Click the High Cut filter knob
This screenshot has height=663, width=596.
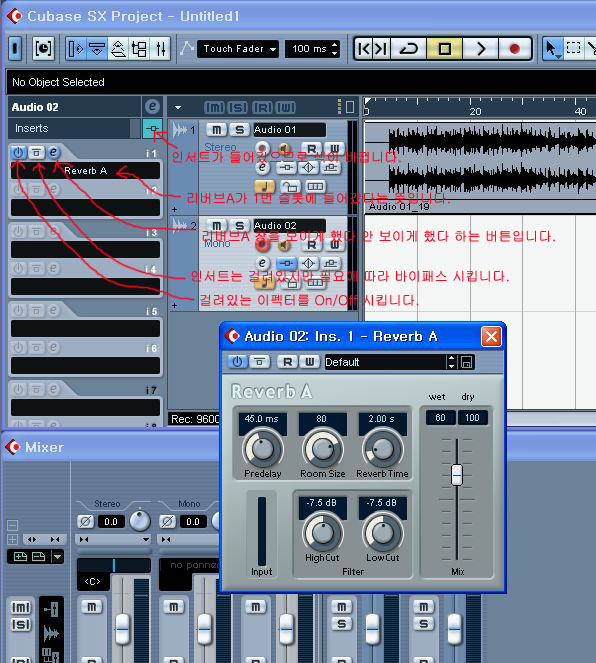(323, 533)
